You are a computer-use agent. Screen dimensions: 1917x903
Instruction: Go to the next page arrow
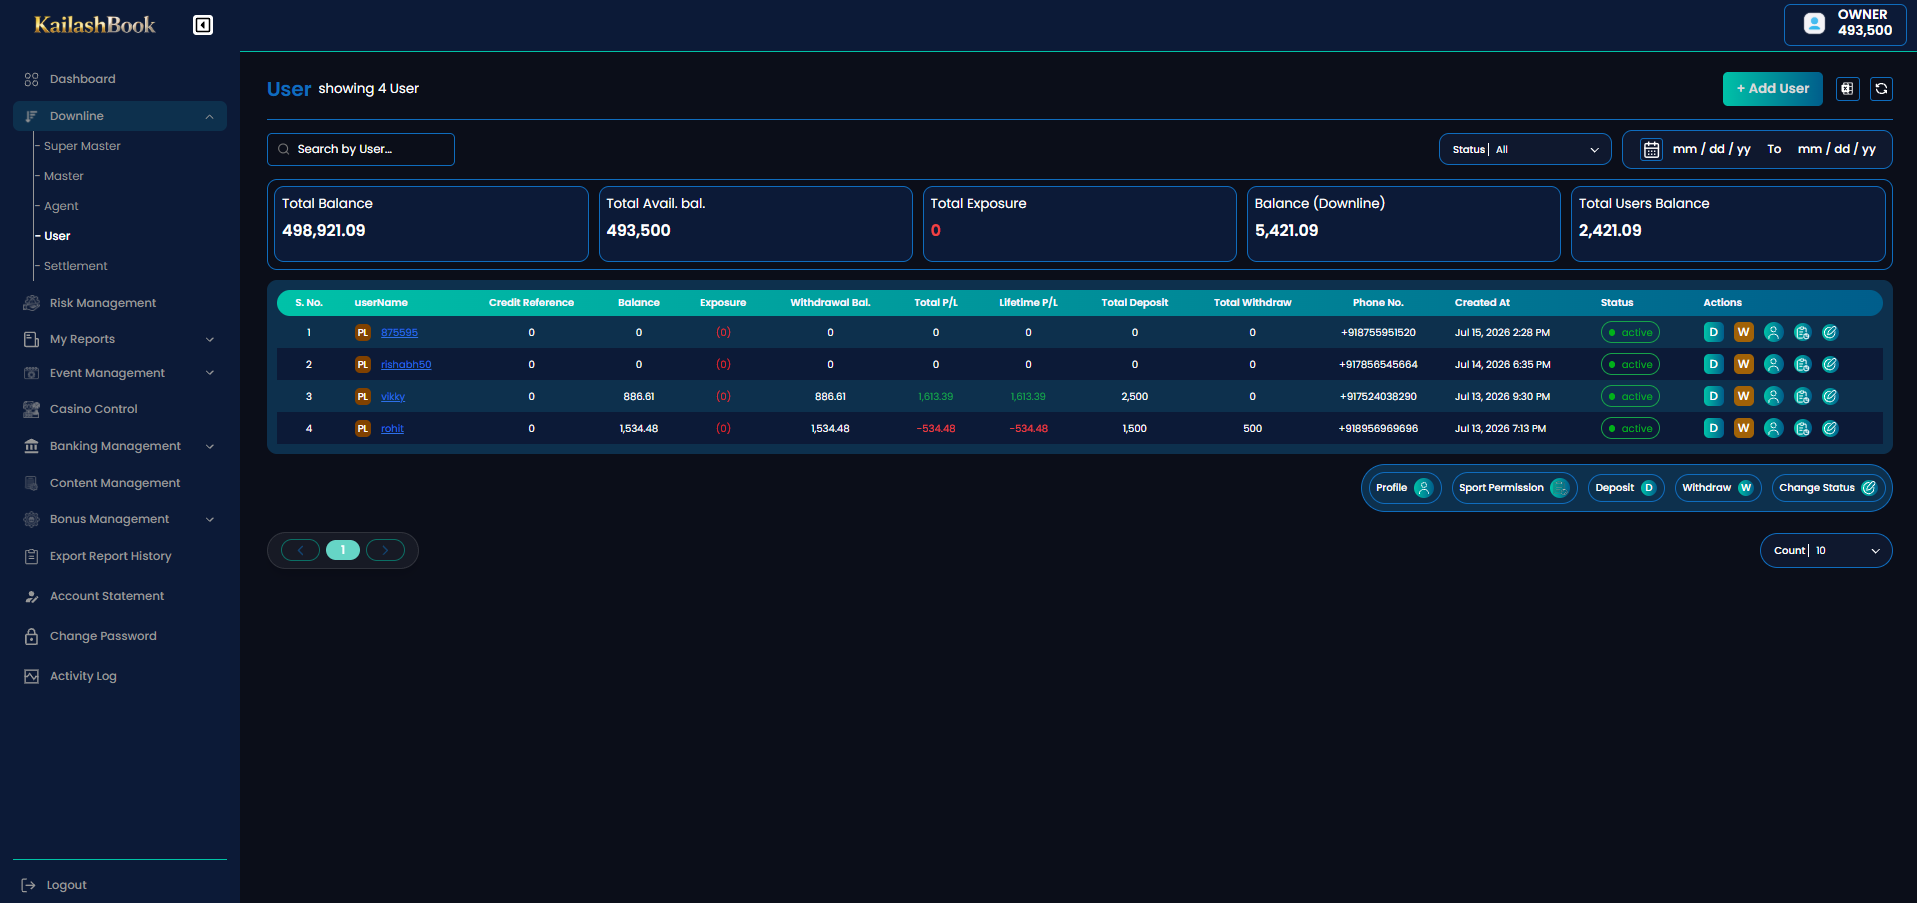point(385,550)
